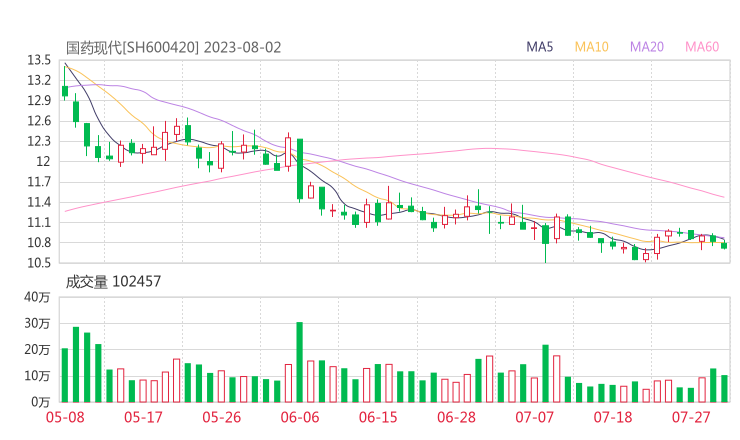Click the 11.1 price axis value

(x=39, y=222)
